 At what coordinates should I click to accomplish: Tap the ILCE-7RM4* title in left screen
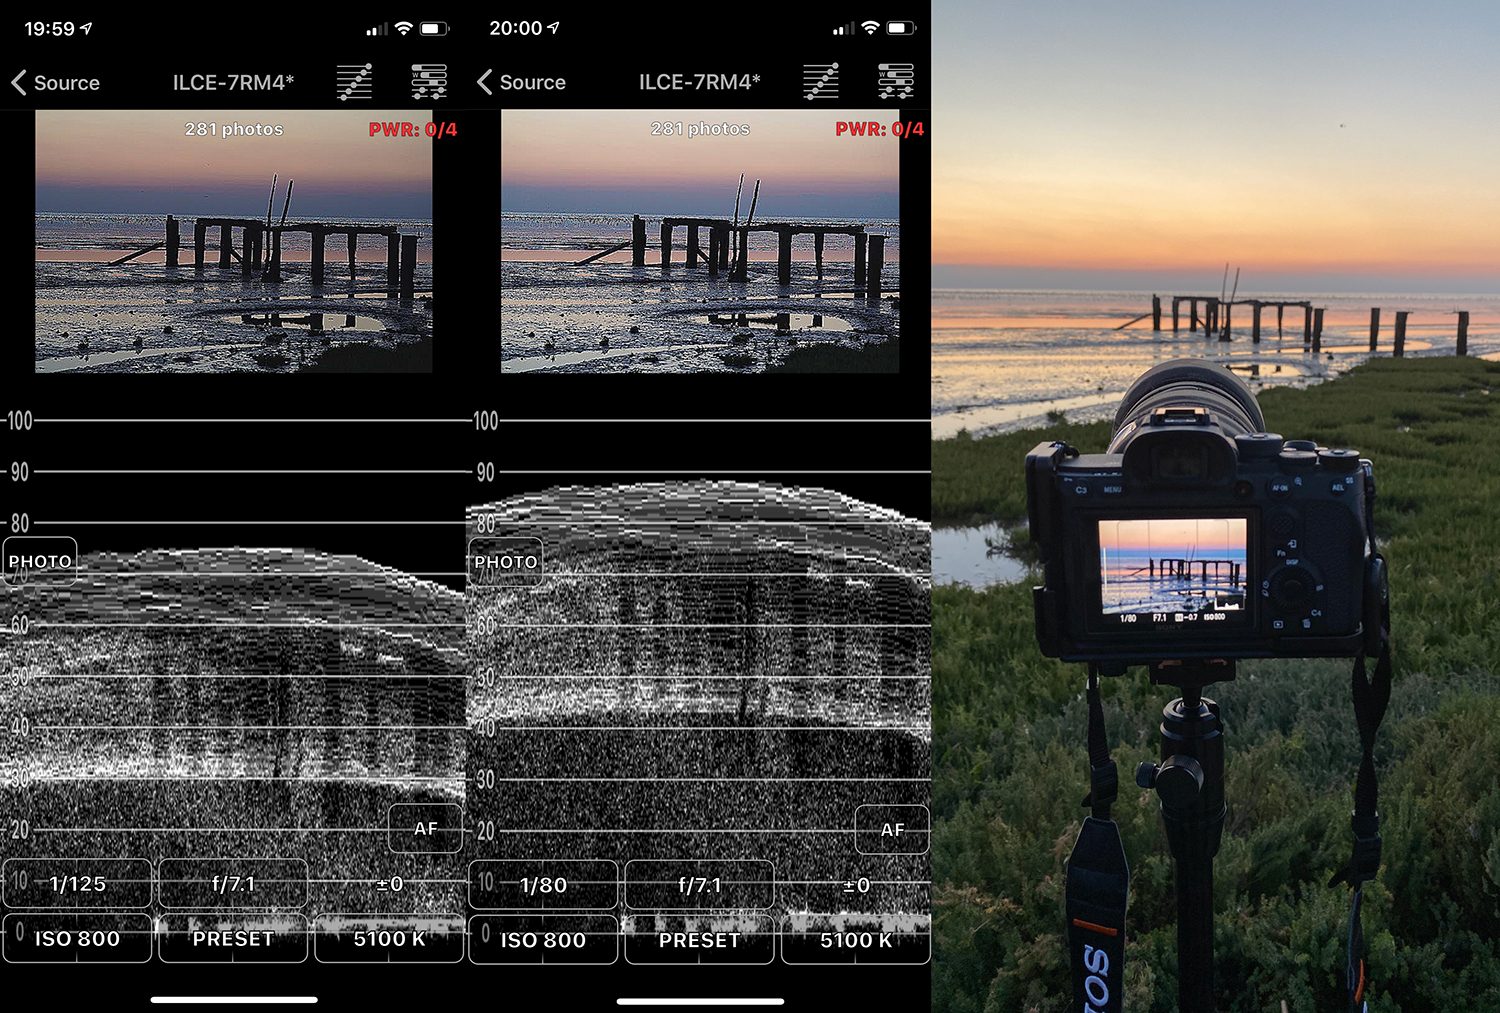click(233, 82)
